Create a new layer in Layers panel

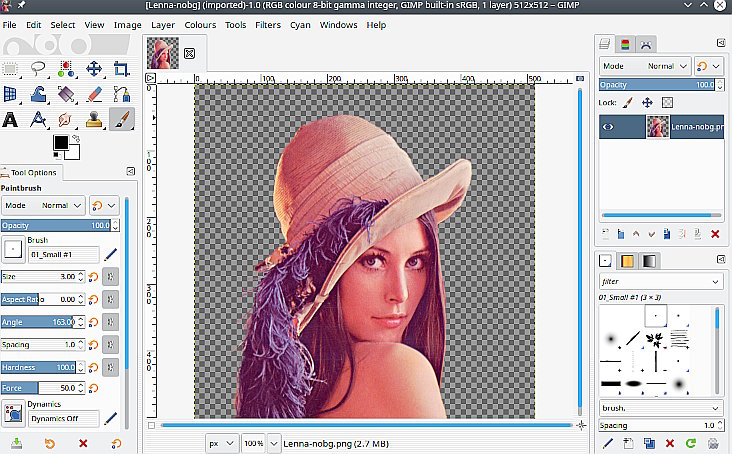click(x=605, y=233)
